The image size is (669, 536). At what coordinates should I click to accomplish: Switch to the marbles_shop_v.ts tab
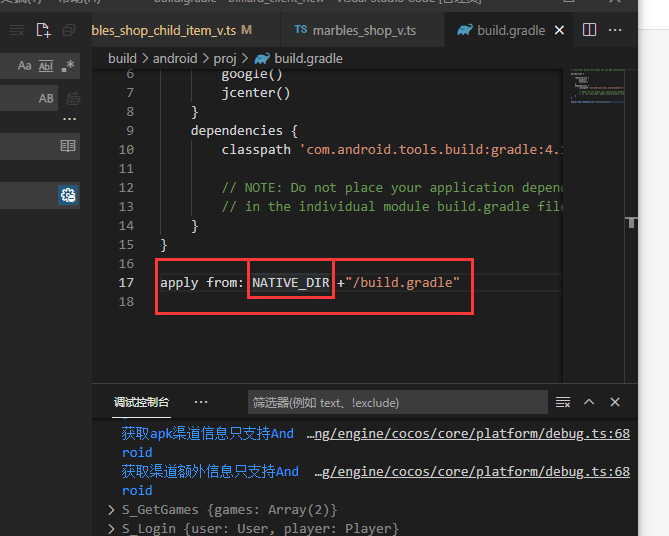click(x=363, y=30)
